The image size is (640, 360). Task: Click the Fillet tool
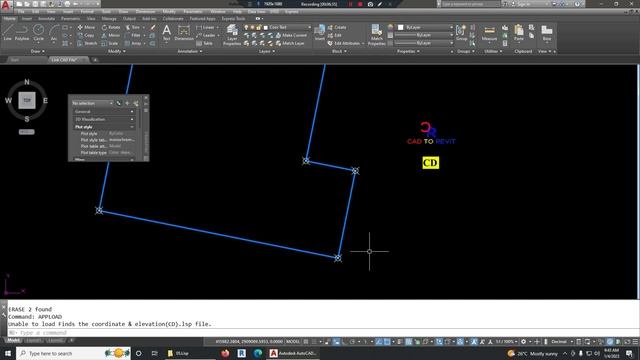click(133, 36)
